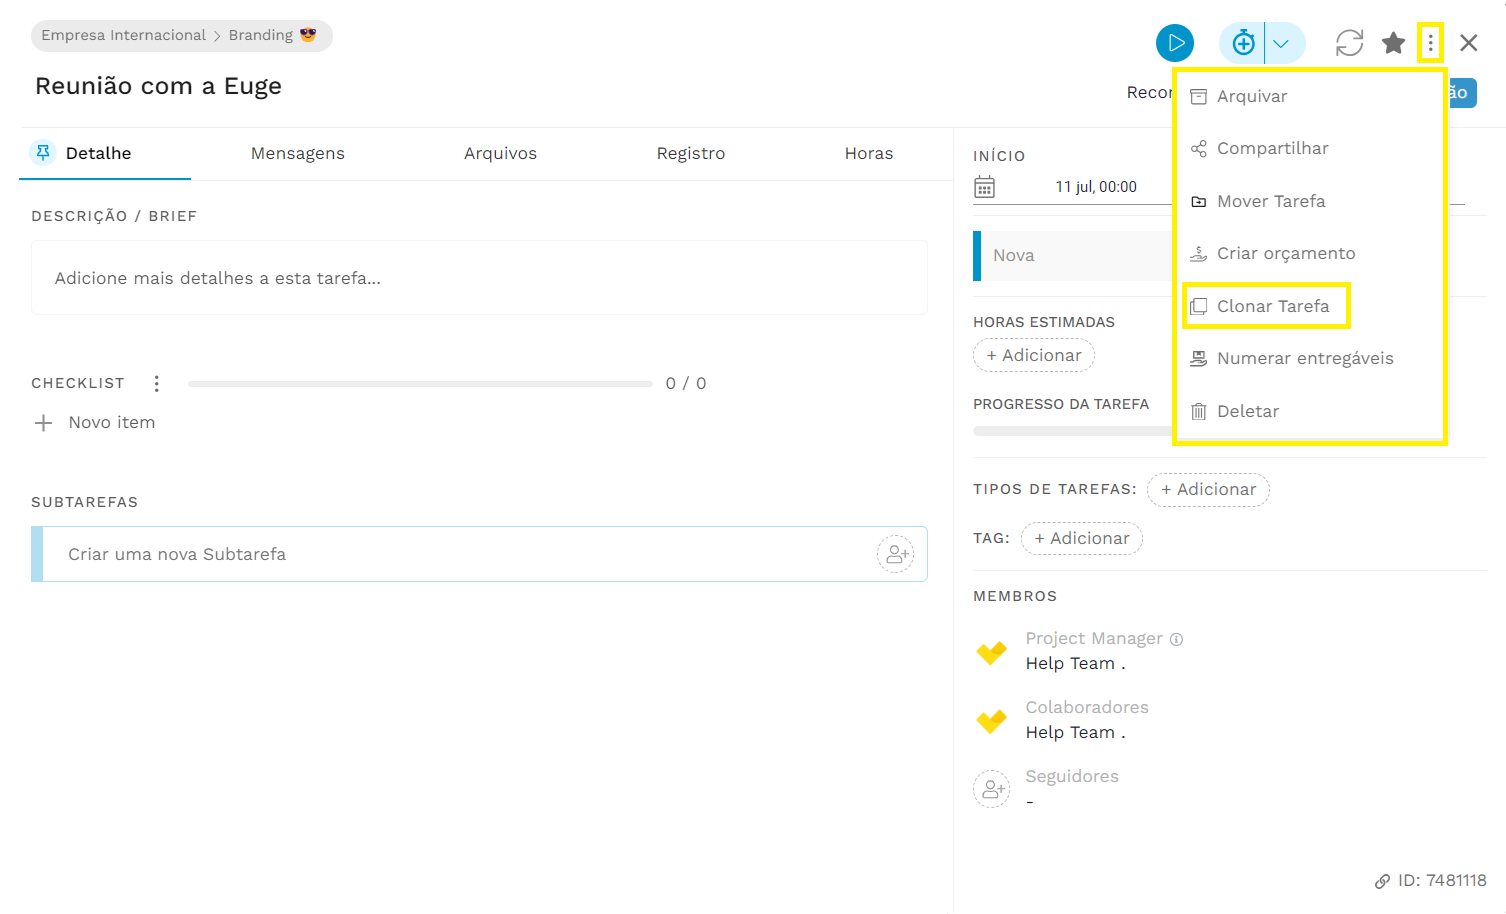
Task: Click the Project Manager info icon
Action: coord(1176,639)
